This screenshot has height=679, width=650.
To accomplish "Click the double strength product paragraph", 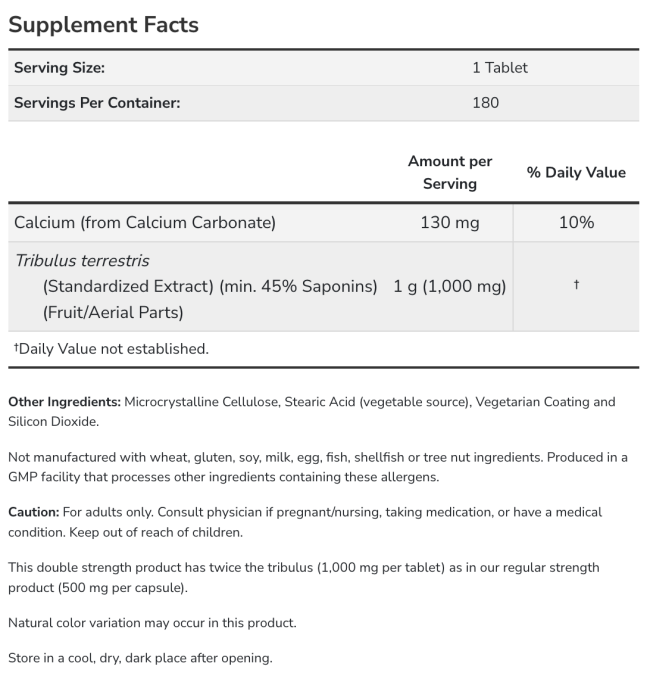I will pos(304,578).
